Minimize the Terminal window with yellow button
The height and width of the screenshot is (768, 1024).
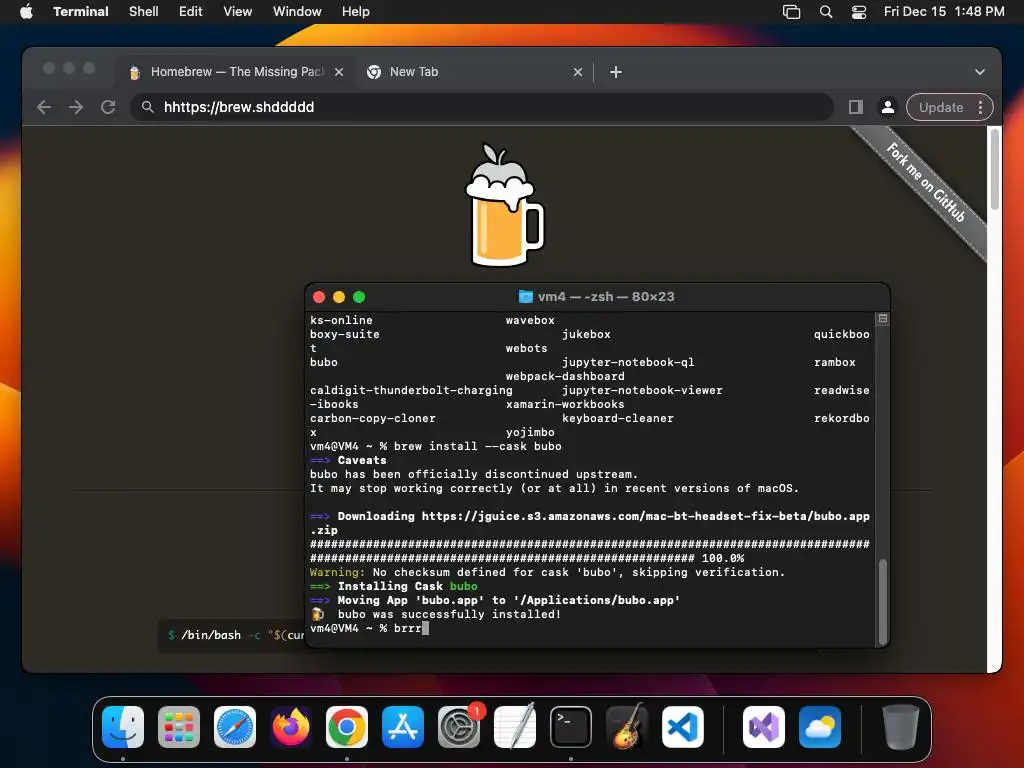coord(339,297)
